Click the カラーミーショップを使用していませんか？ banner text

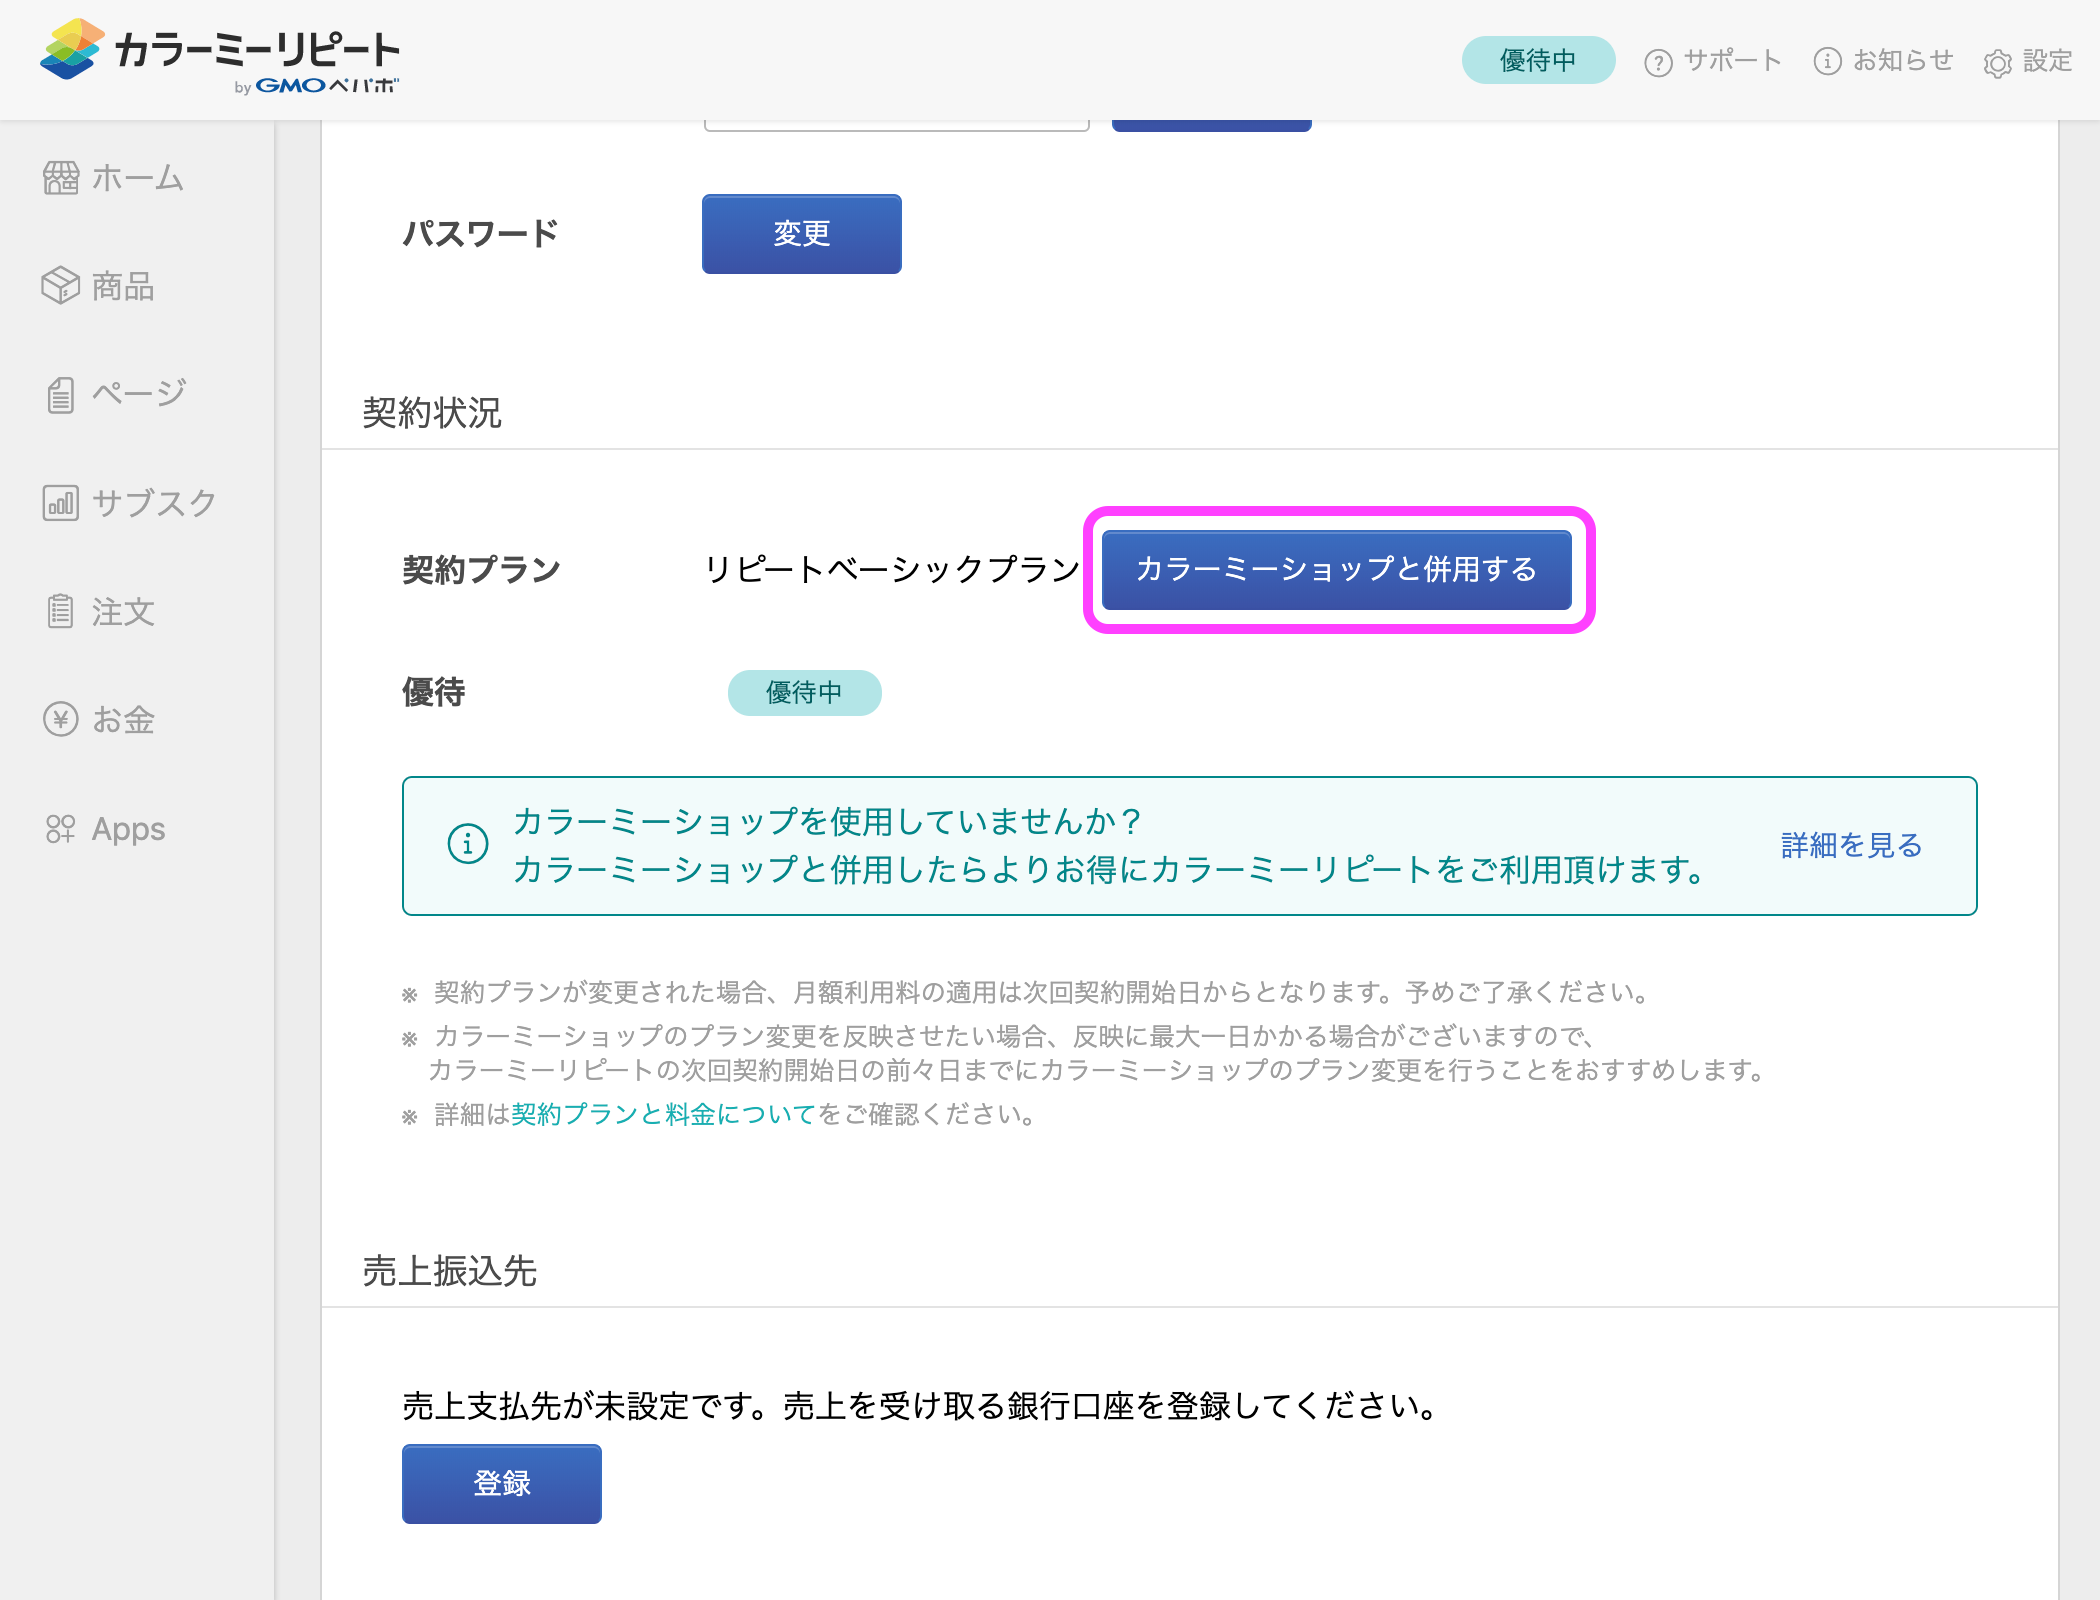coord(828,821)
